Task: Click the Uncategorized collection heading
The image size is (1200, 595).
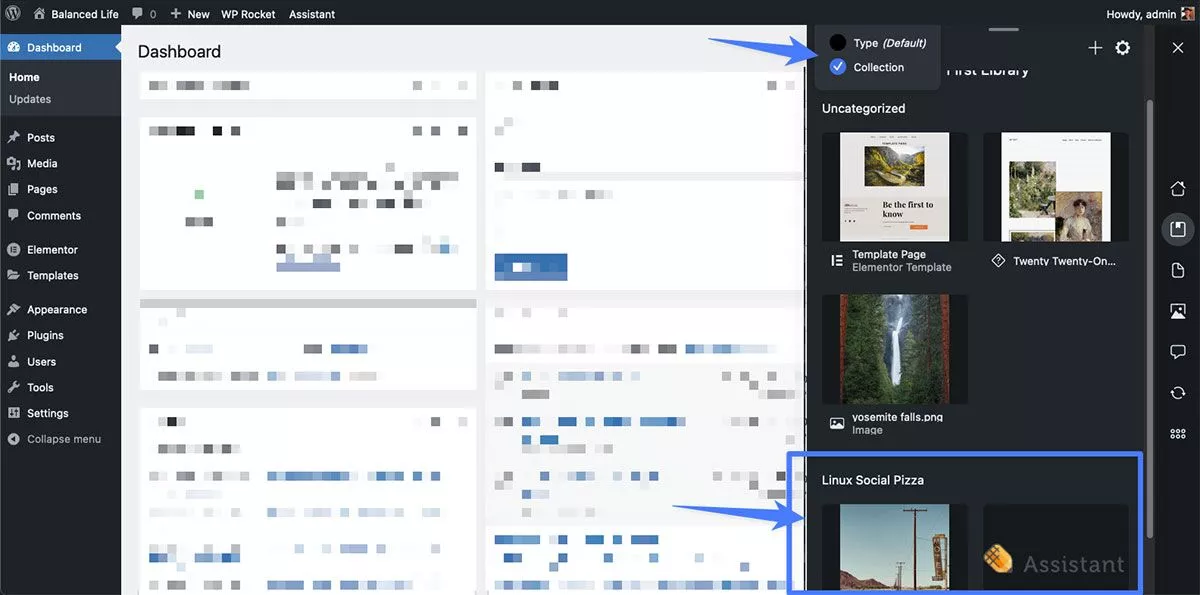Action: 863,108
